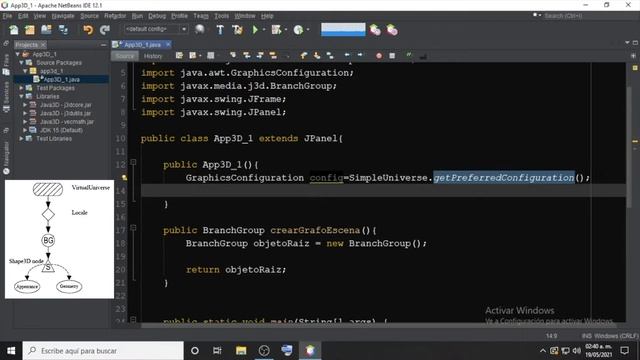Open the Navigate menu
The height and width of the screenshot is (360, 640).
[x=63, y=16]
